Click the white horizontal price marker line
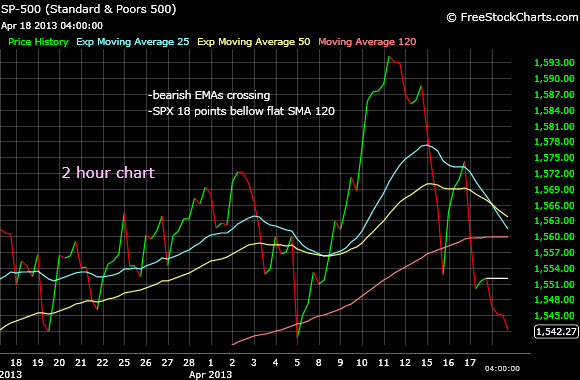 click(497, 278)
